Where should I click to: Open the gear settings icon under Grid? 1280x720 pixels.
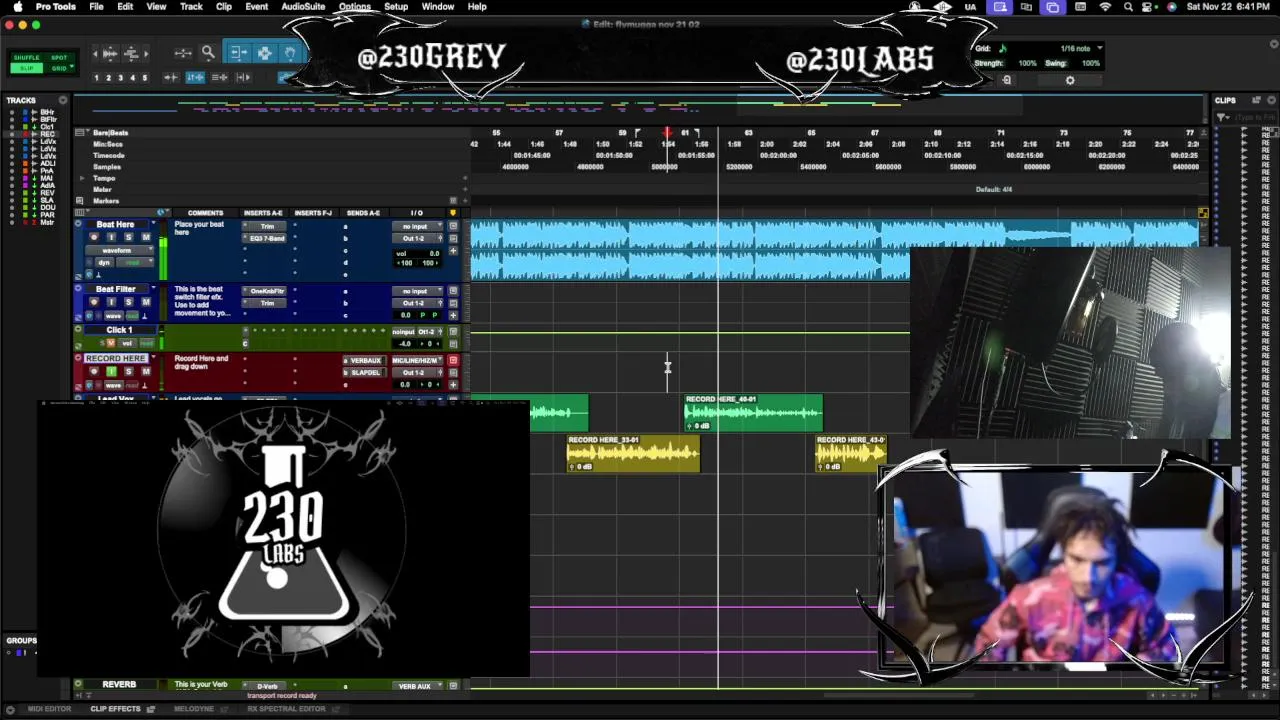click(x=1070, y=80)
